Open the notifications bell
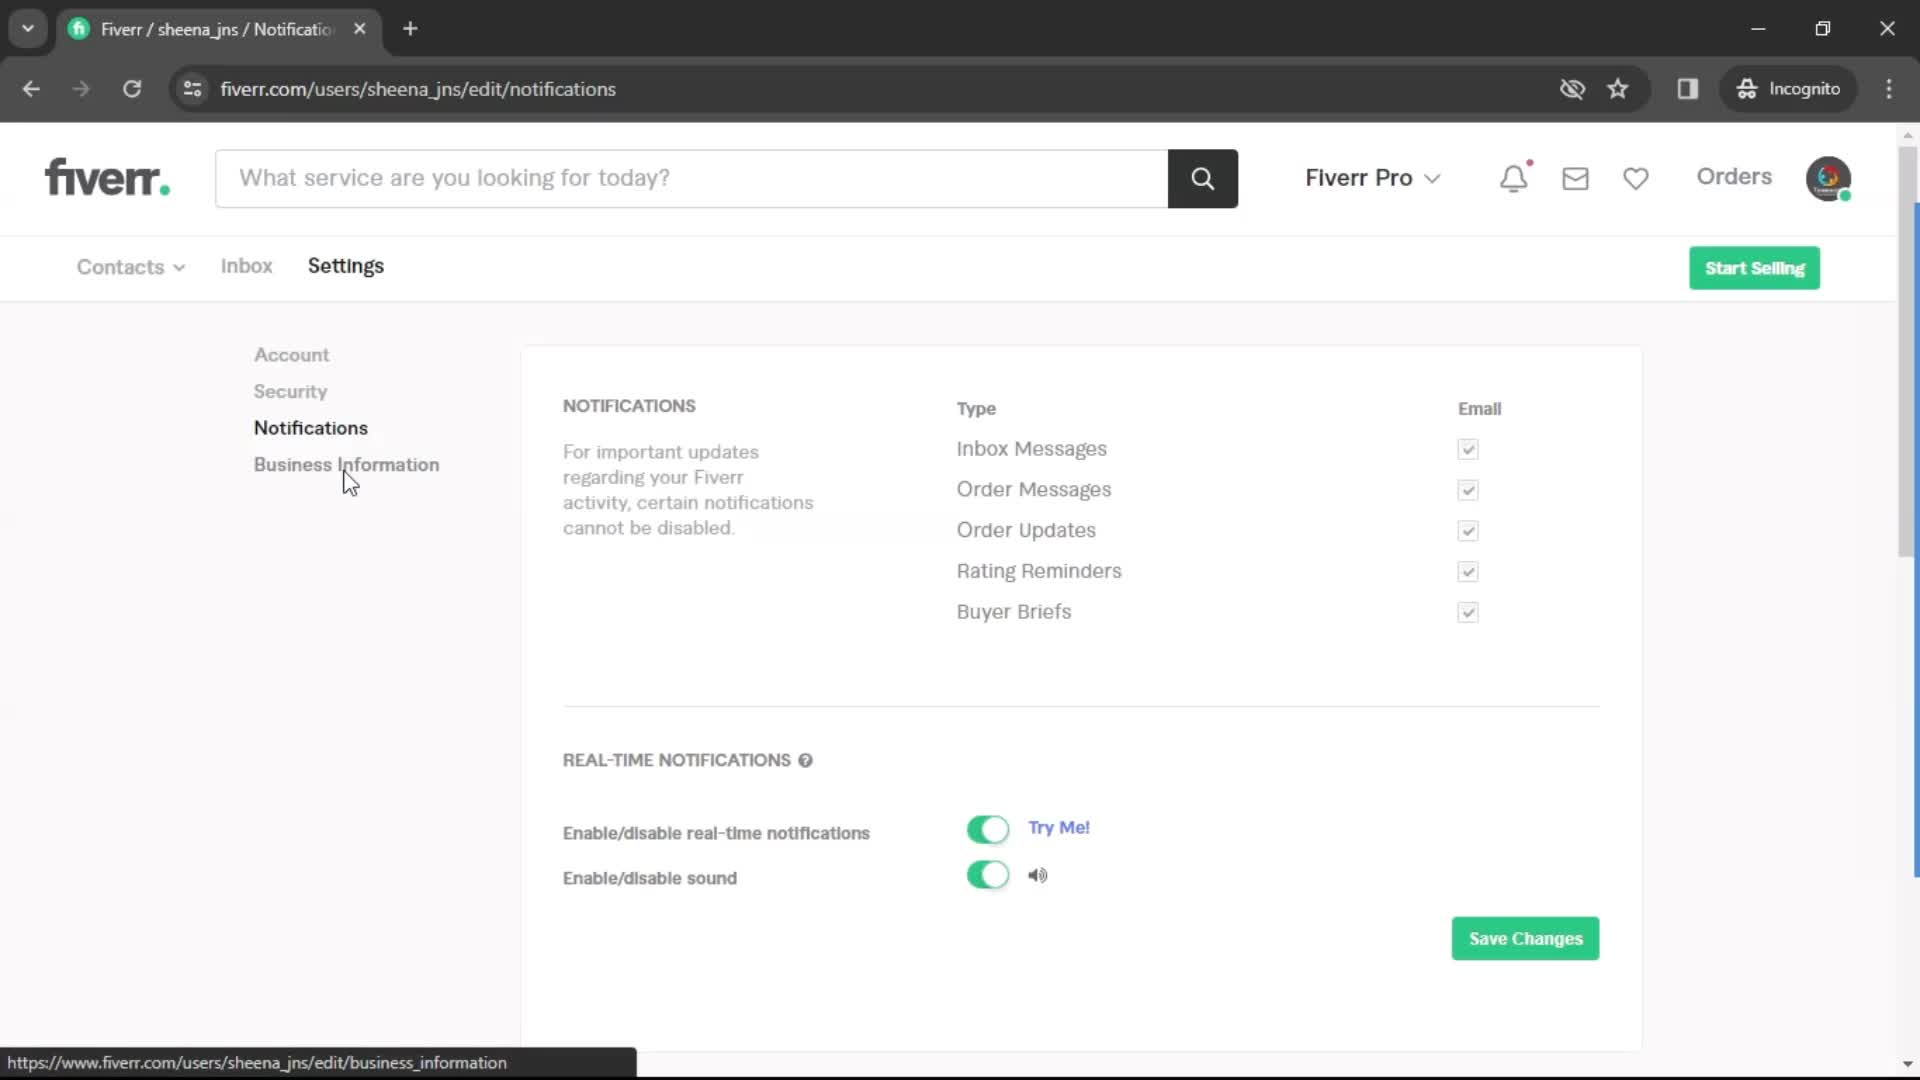Viewport: 1920px width, 1080px height. [x=1513, y=178]
